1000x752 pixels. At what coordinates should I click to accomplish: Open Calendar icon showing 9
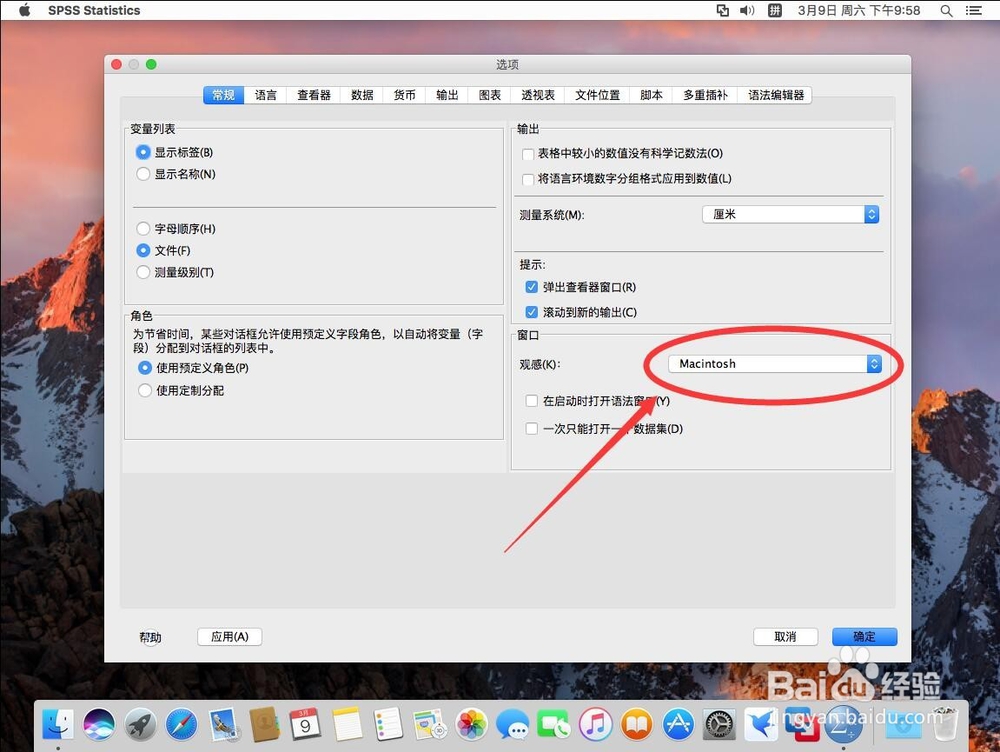305,725
